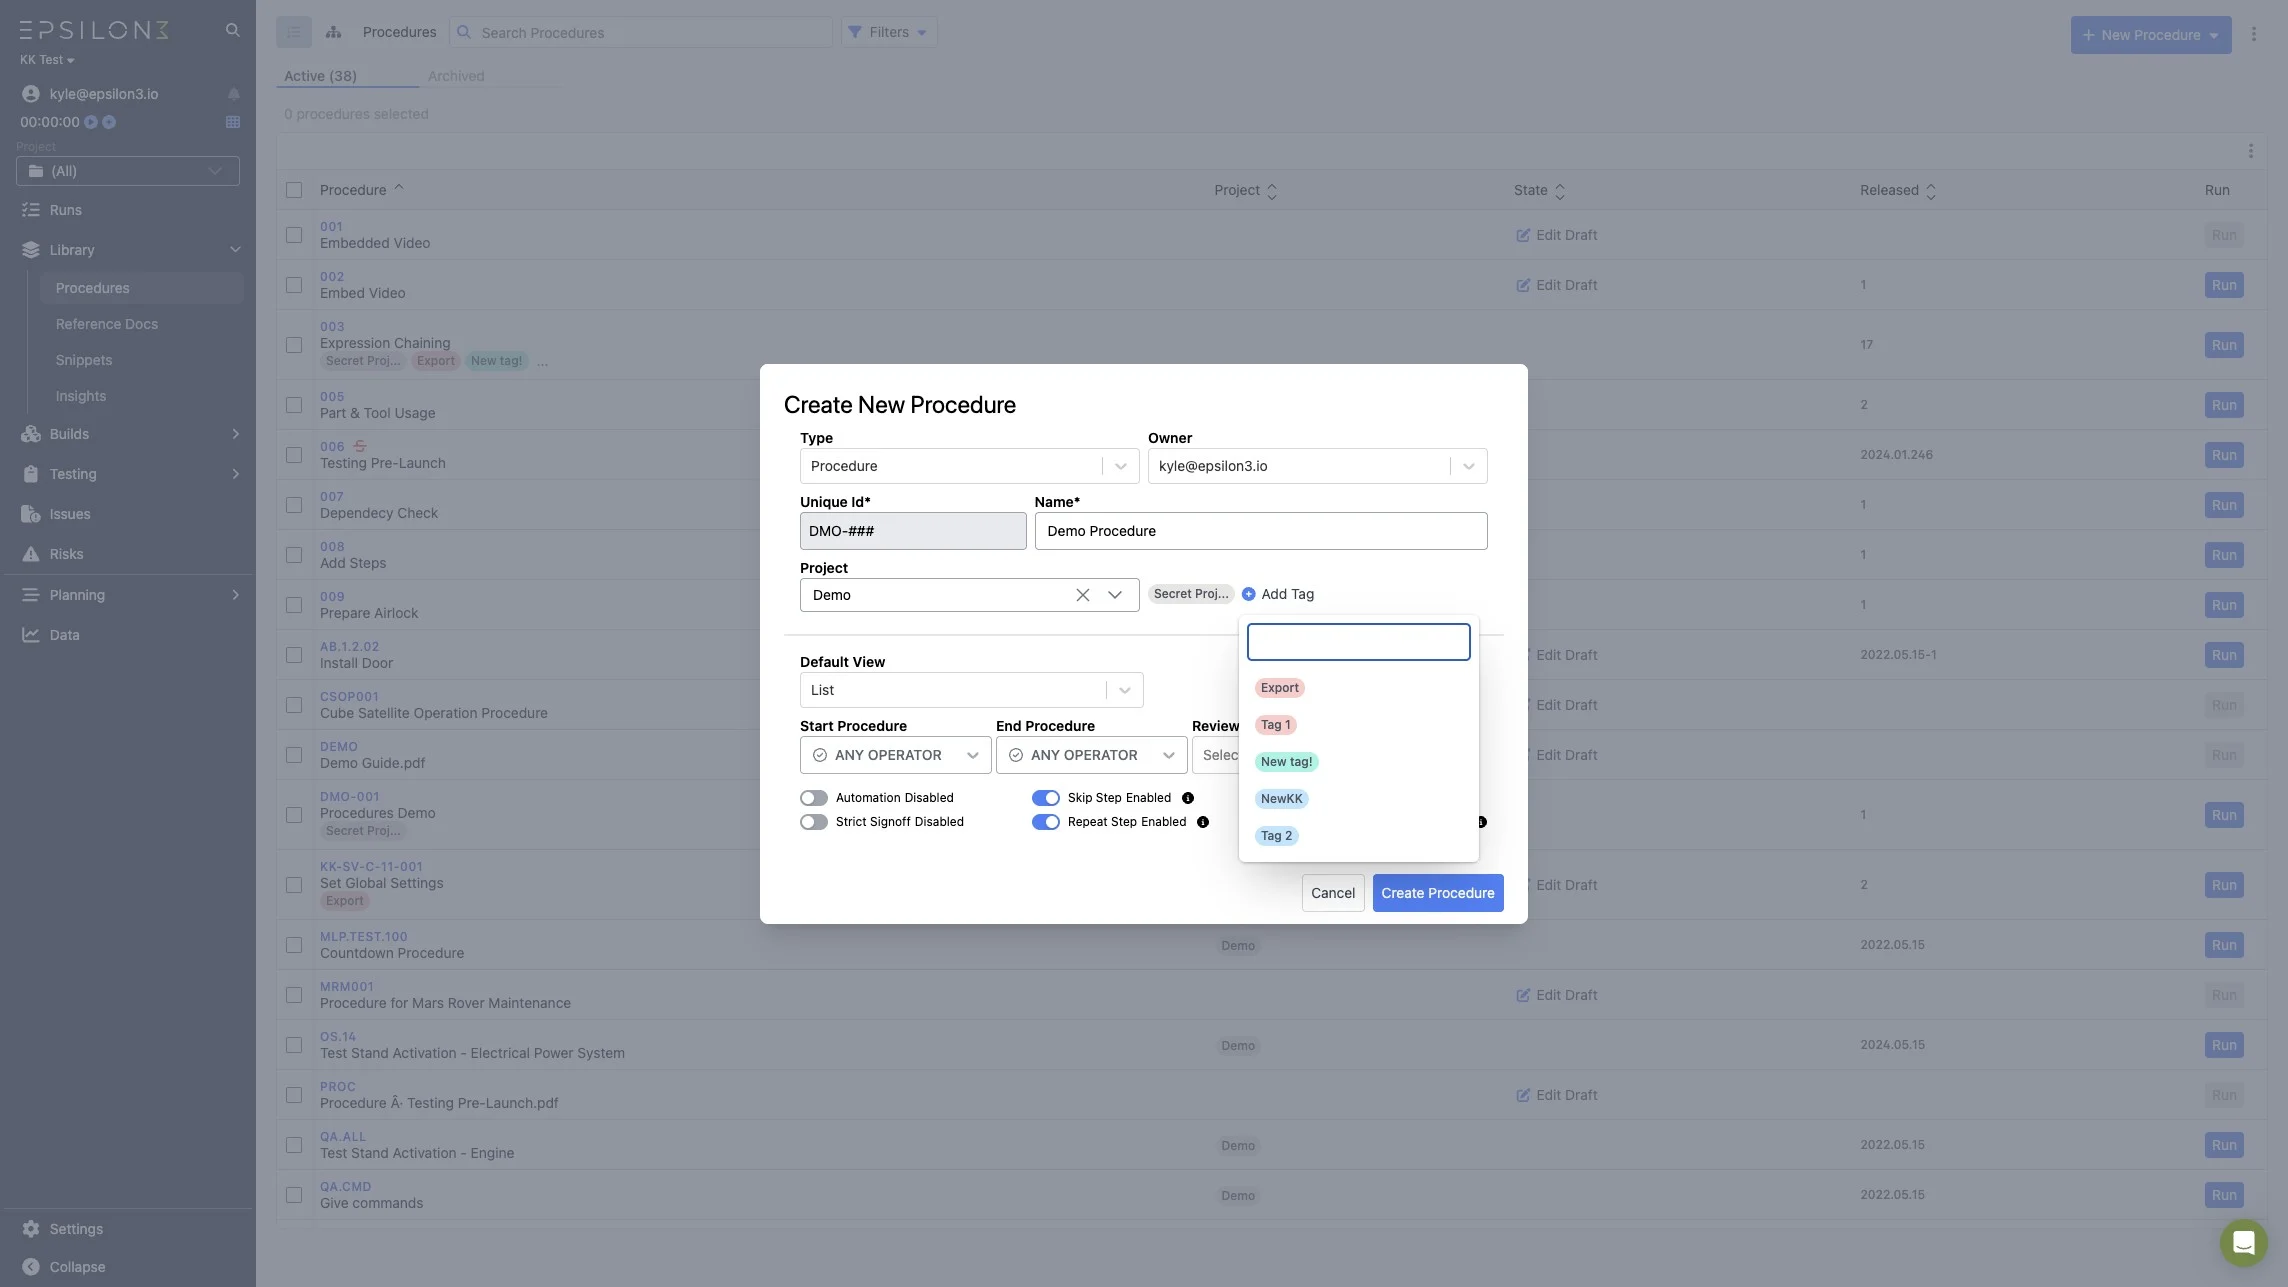Switch to list view icon in toolbar
This screenshot has width=2288, height=1287.
tap(294, 32)
